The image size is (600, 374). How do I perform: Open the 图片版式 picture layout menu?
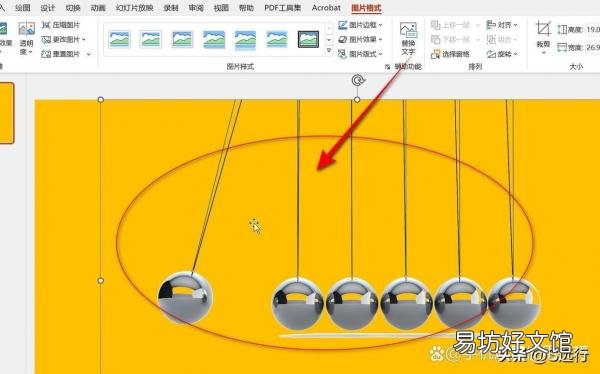(x=360, y=54)
